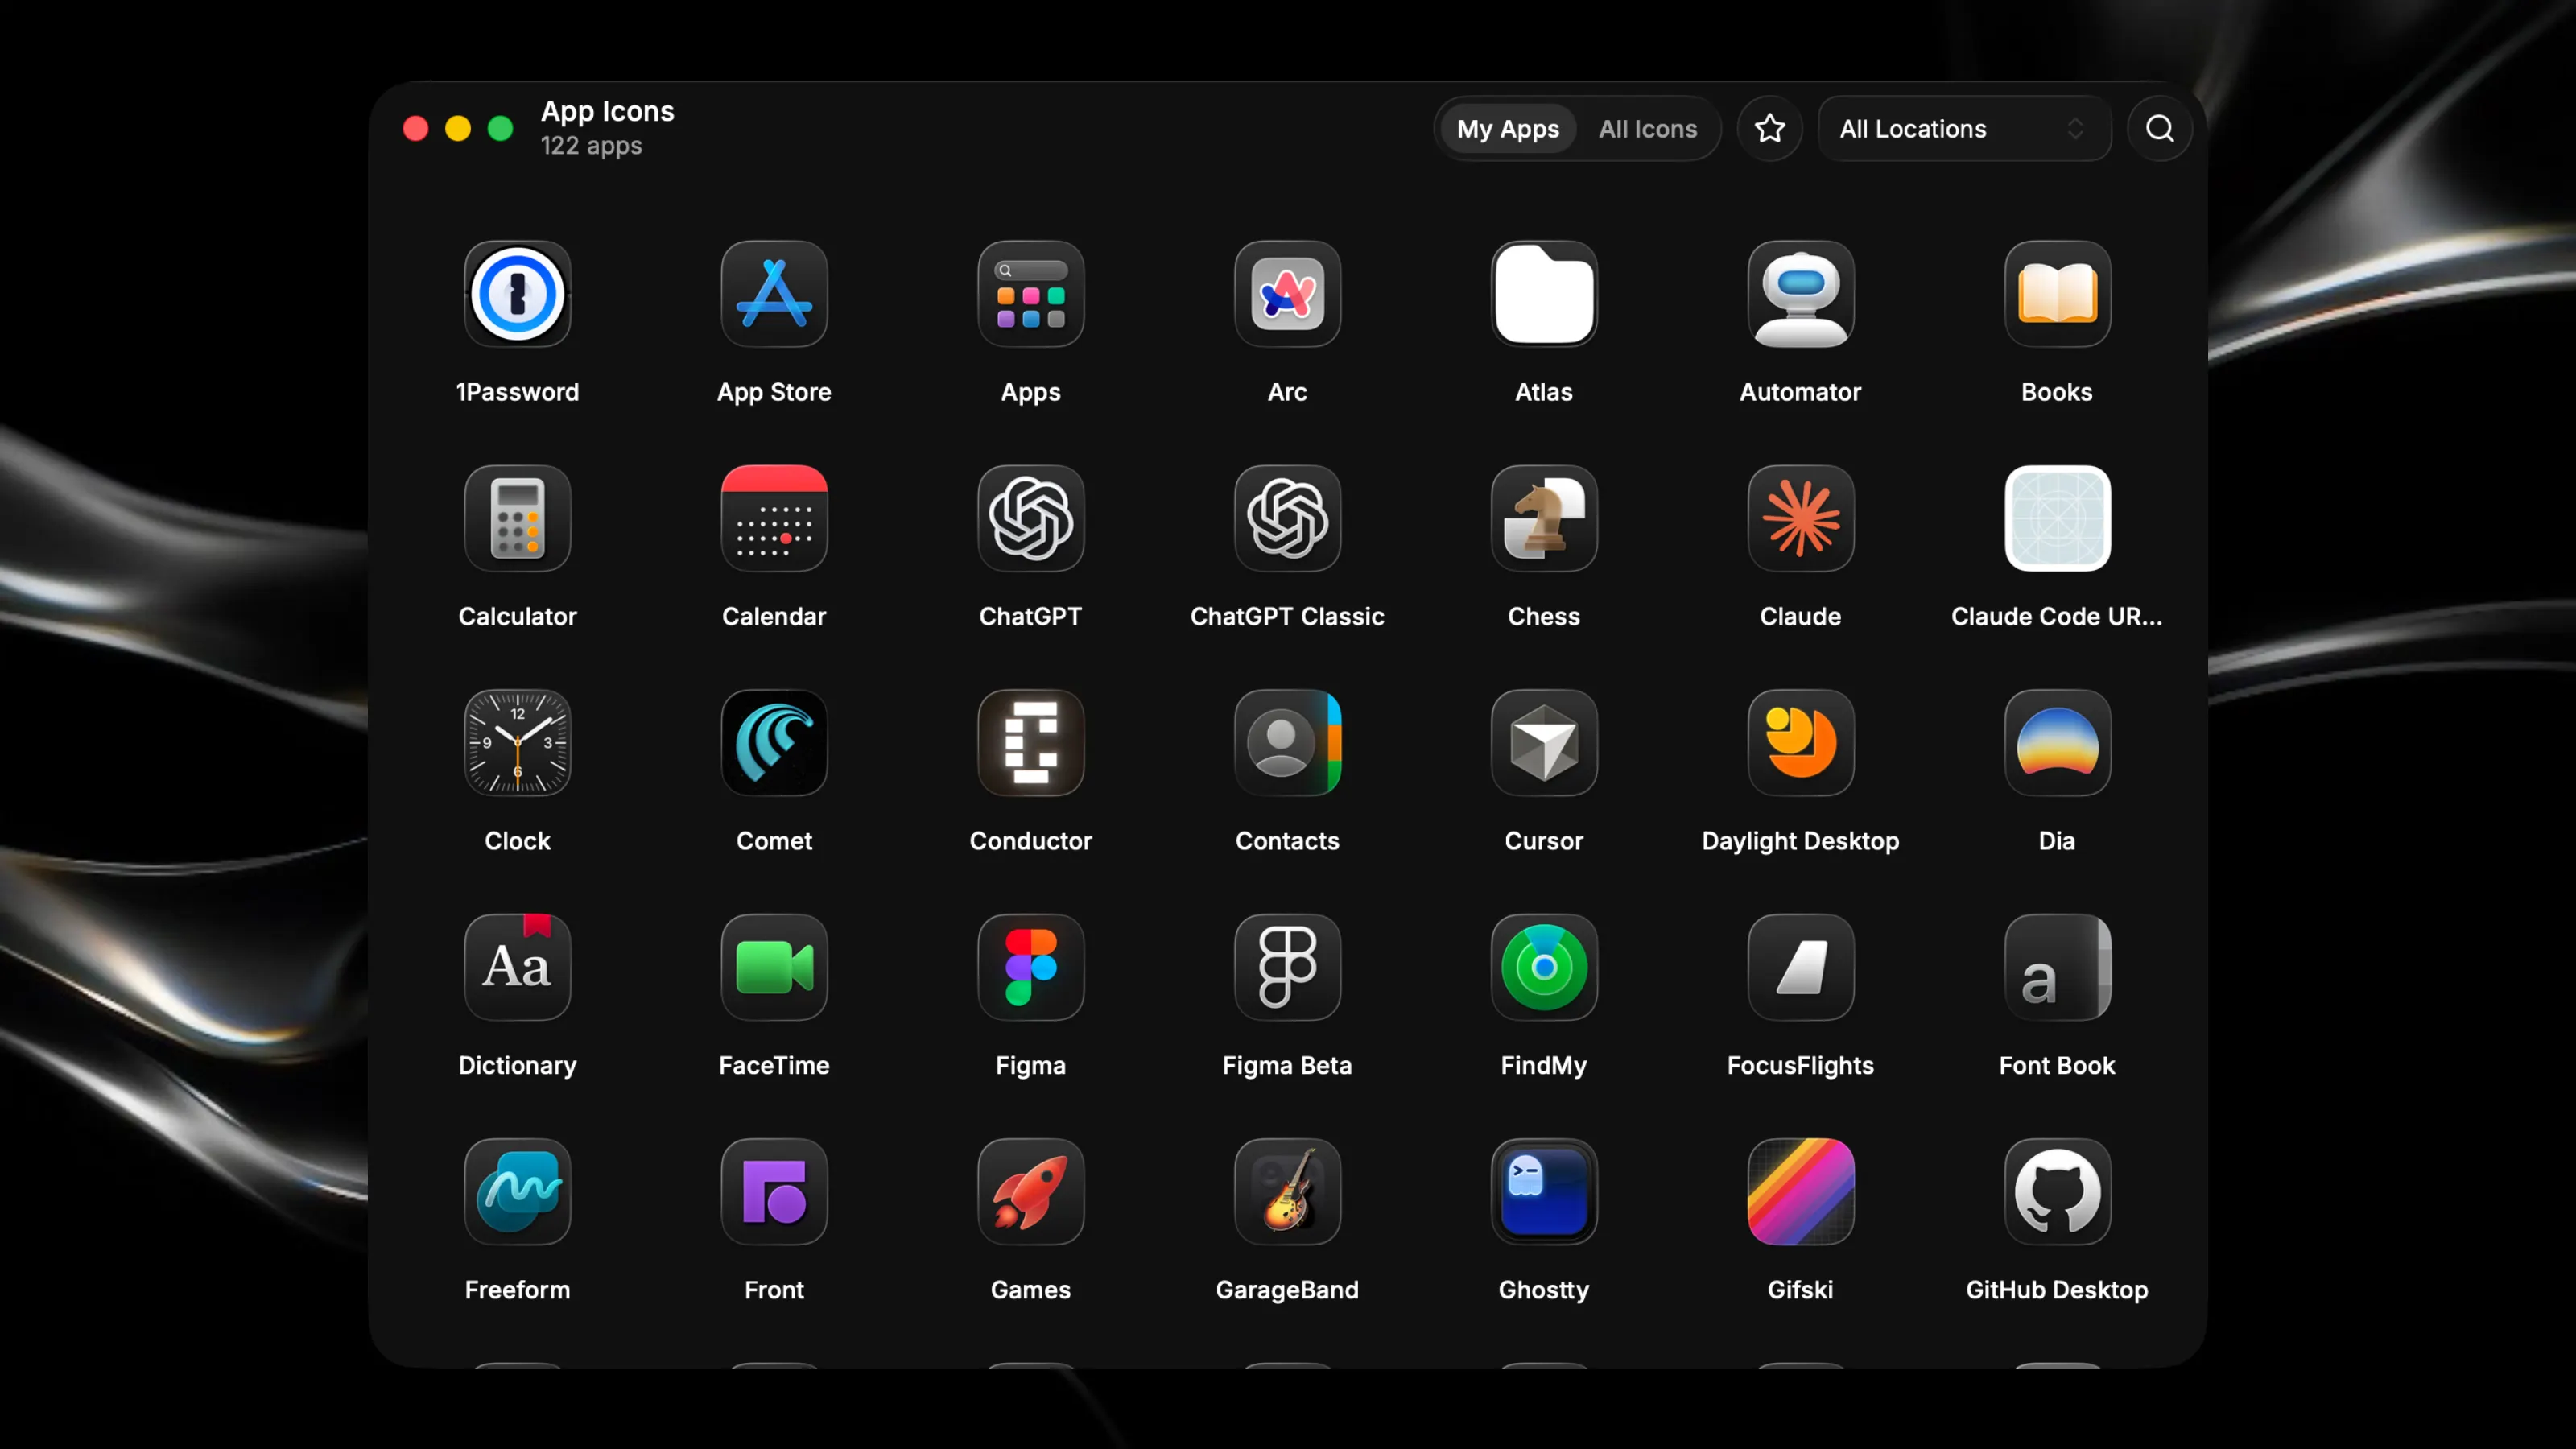Click the Calendar icon

774,518
